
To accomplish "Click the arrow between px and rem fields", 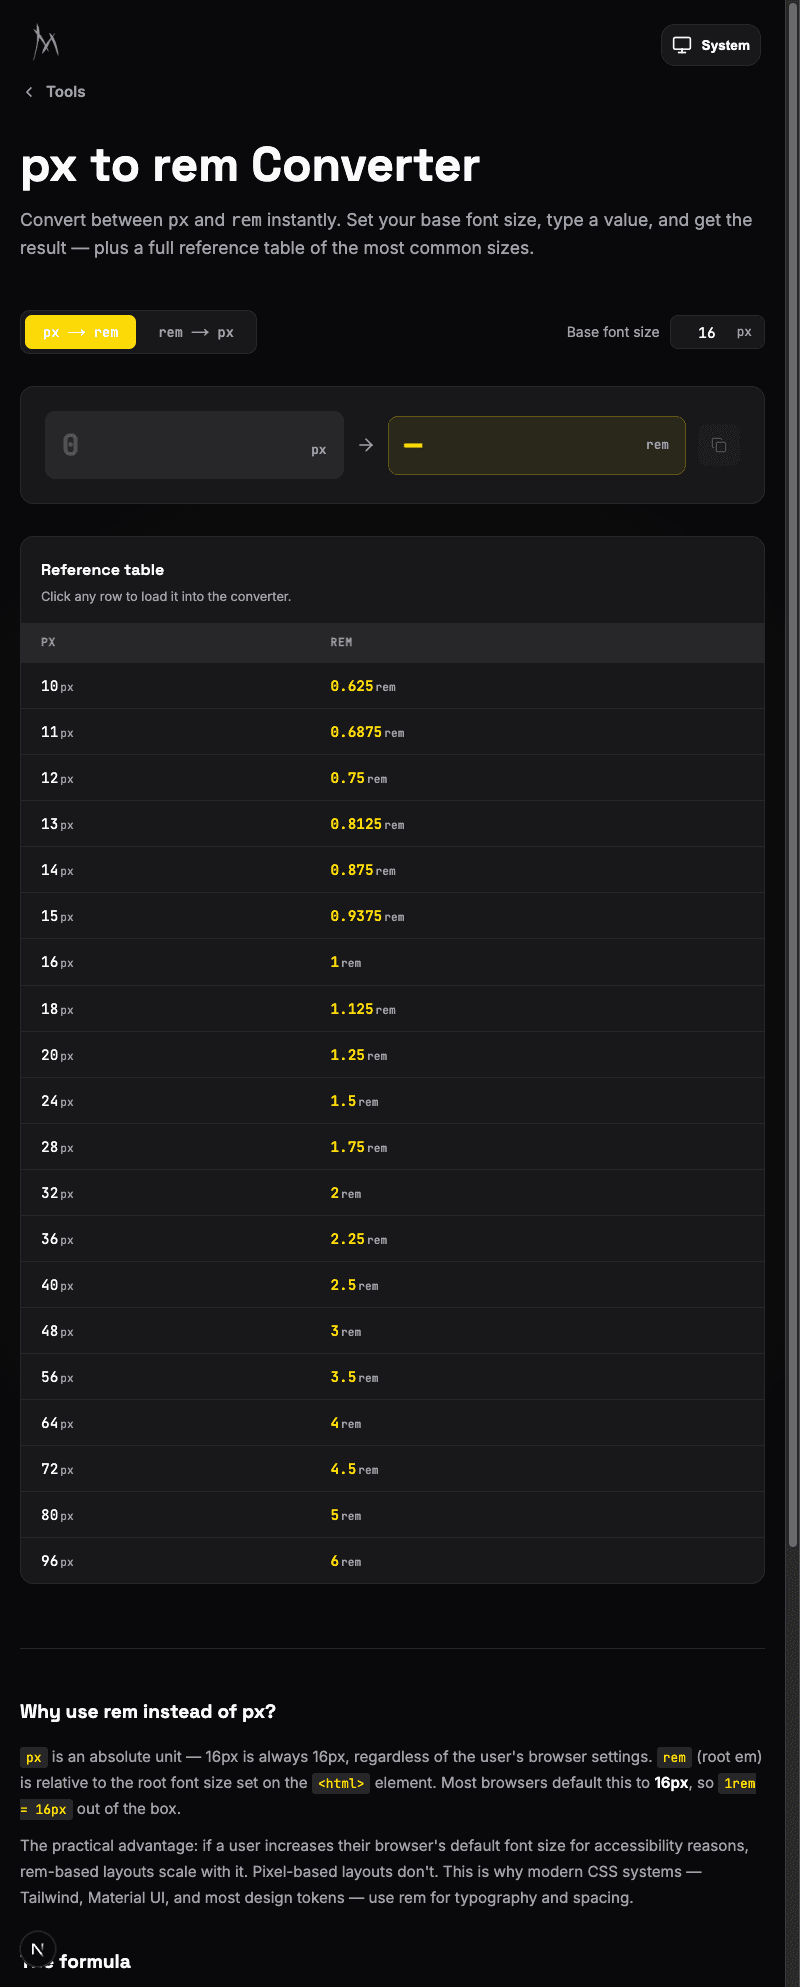I will pos(366,445).
